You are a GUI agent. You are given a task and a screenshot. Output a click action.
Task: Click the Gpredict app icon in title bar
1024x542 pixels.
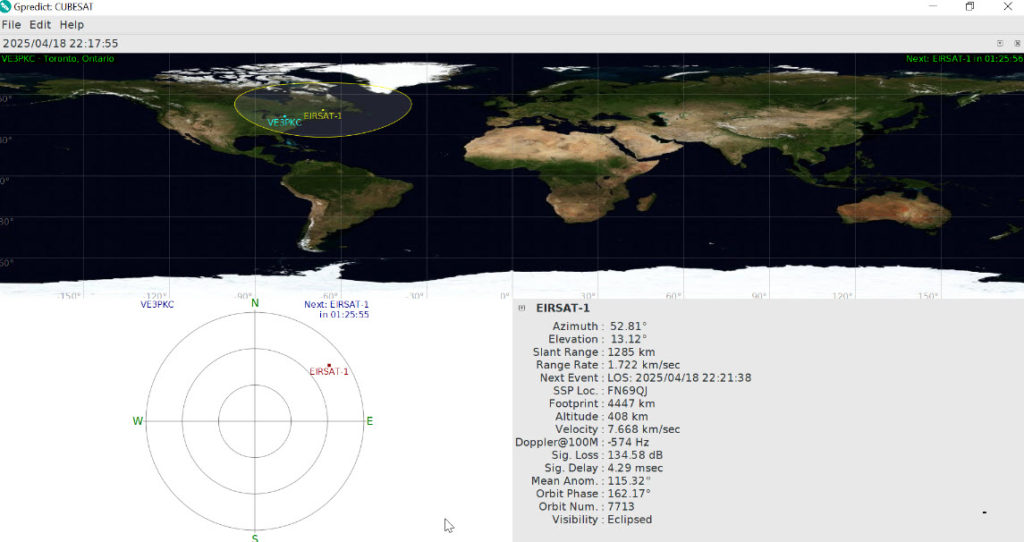point(6,7)
